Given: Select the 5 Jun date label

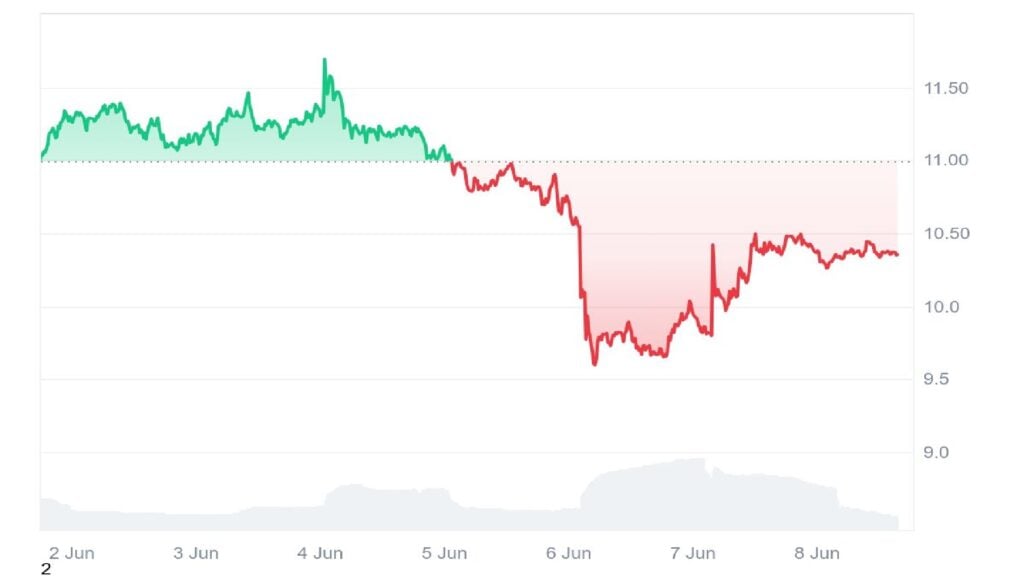Looking at the screenshot, I should (445, 553).
